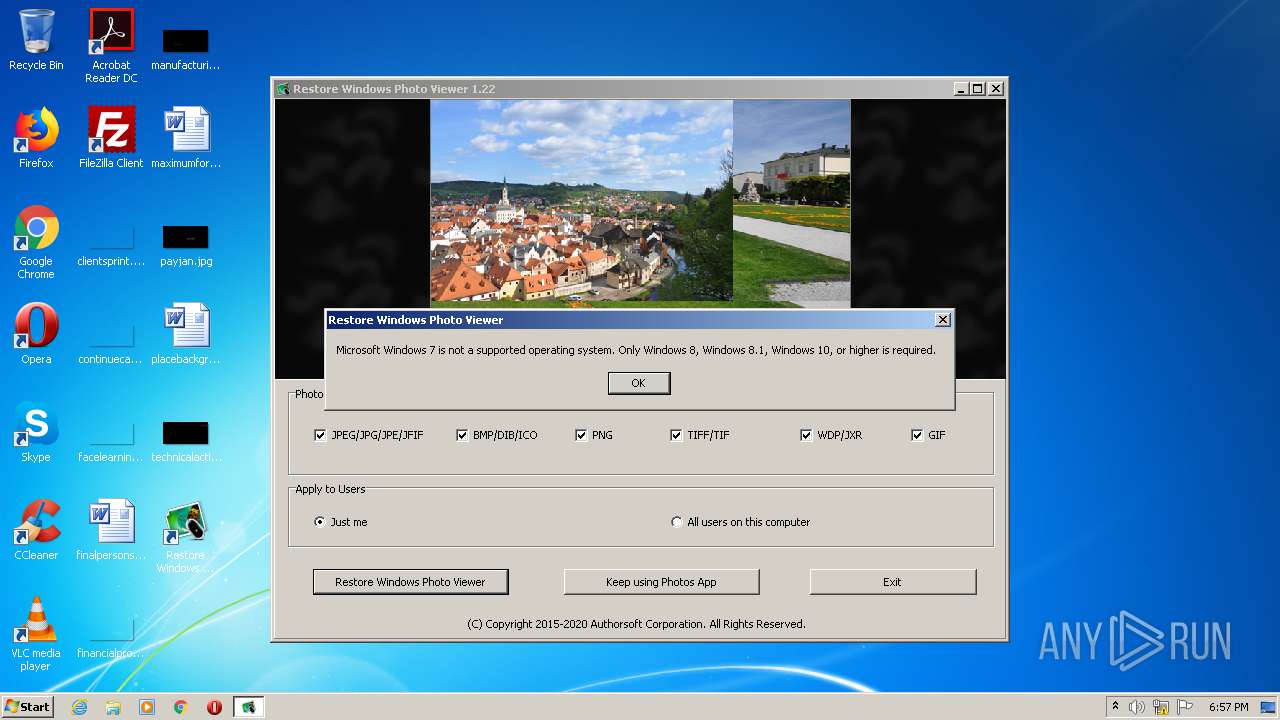Open Opera from the taskbar

(x=214, y=707)
